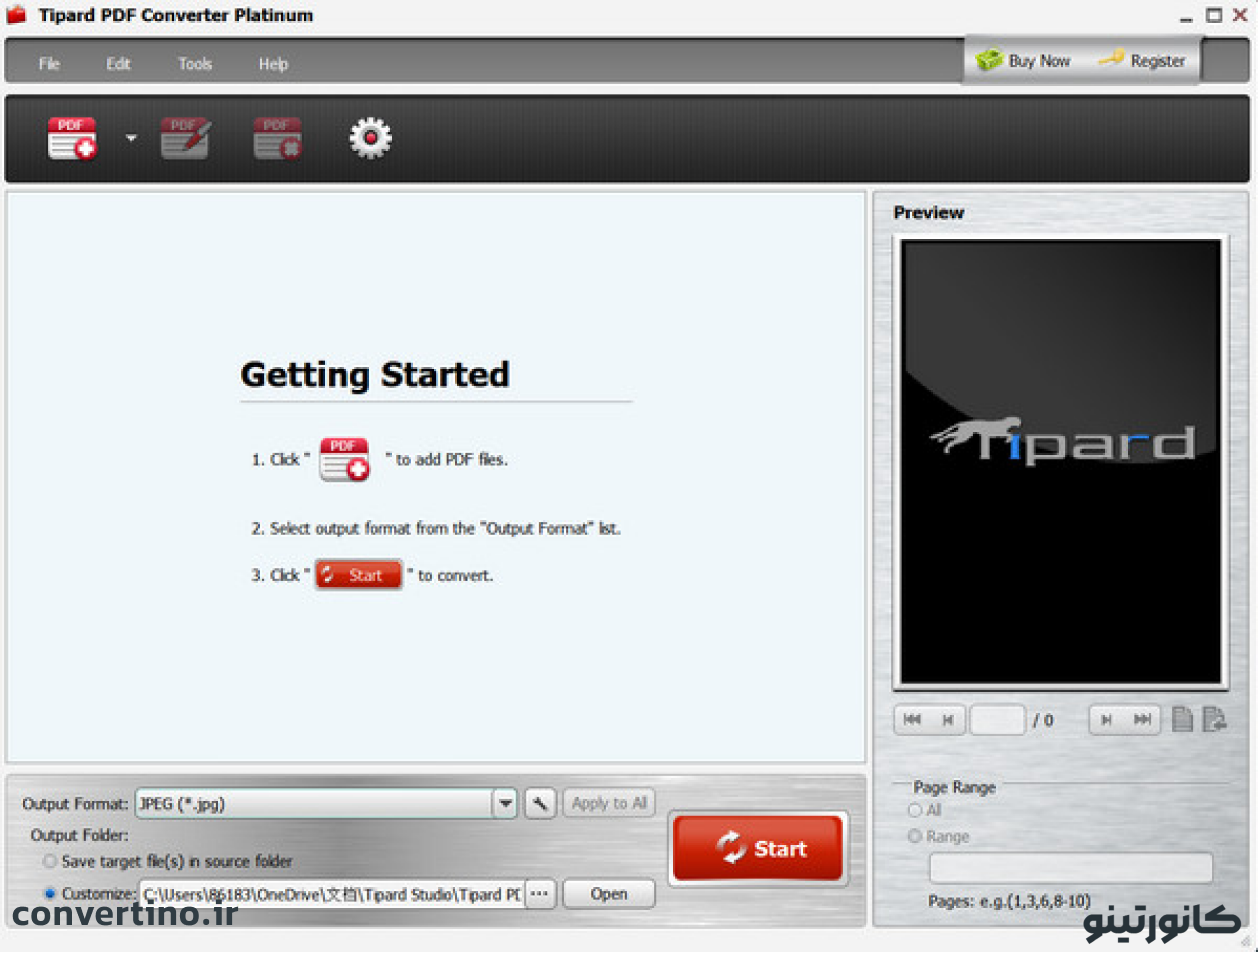Go to next page in preview
Image resolution: width=1258 pixels, height=968 pixels.
pos(1106,719)
